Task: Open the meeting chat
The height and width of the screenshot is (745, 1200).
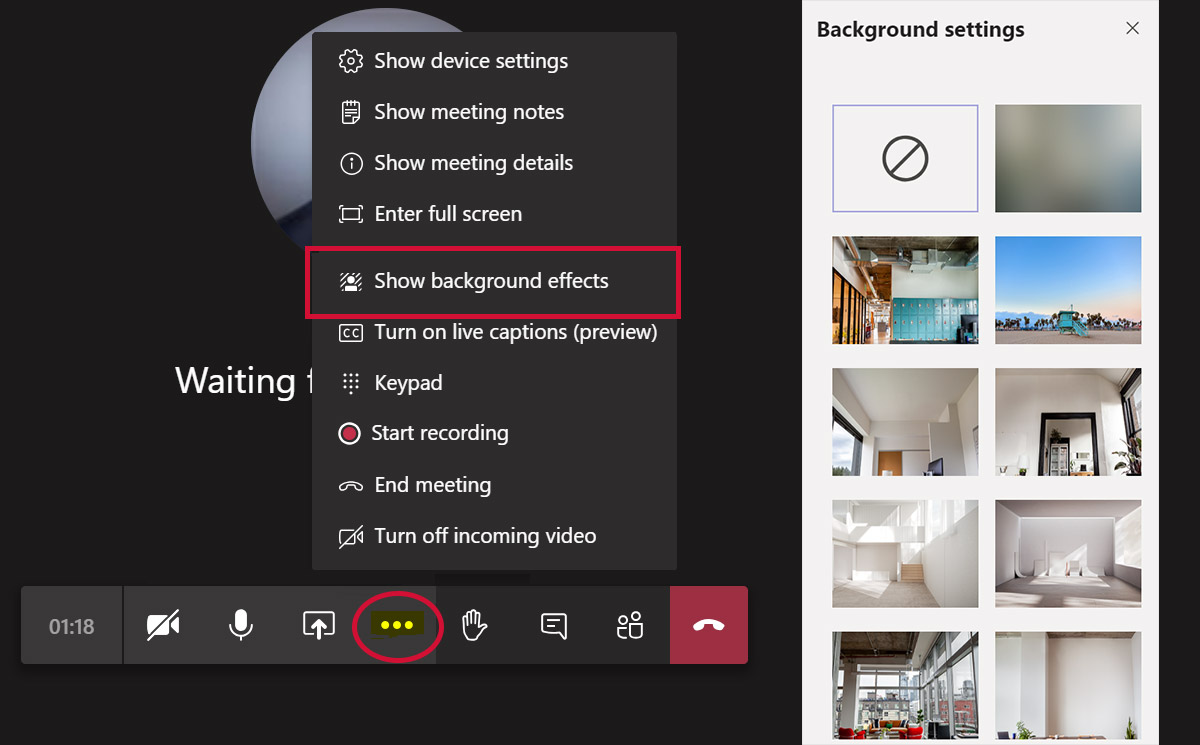Action: click(551, 625)
